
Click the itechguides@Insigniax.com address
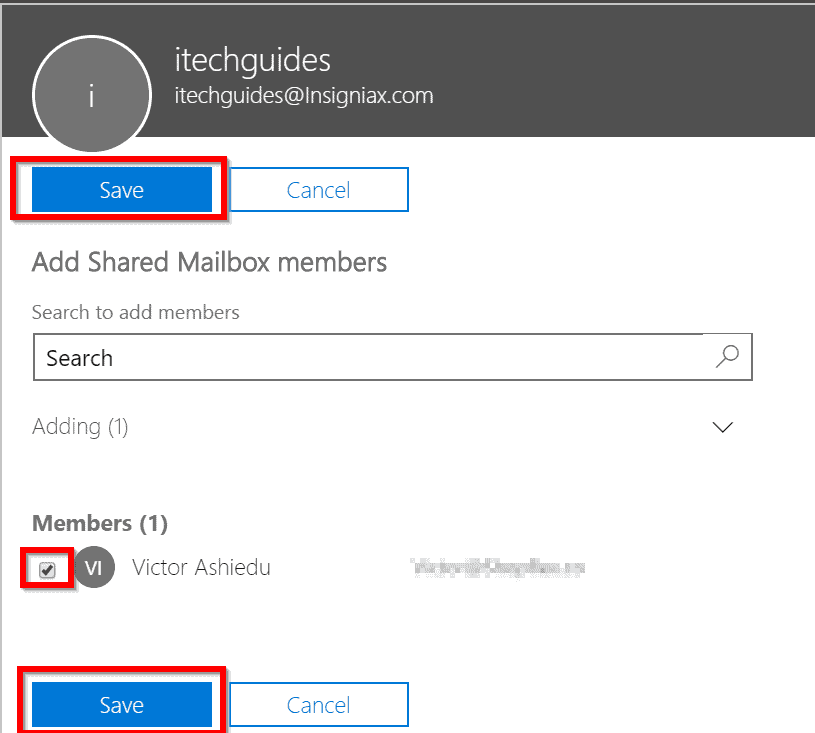[304, 96]
